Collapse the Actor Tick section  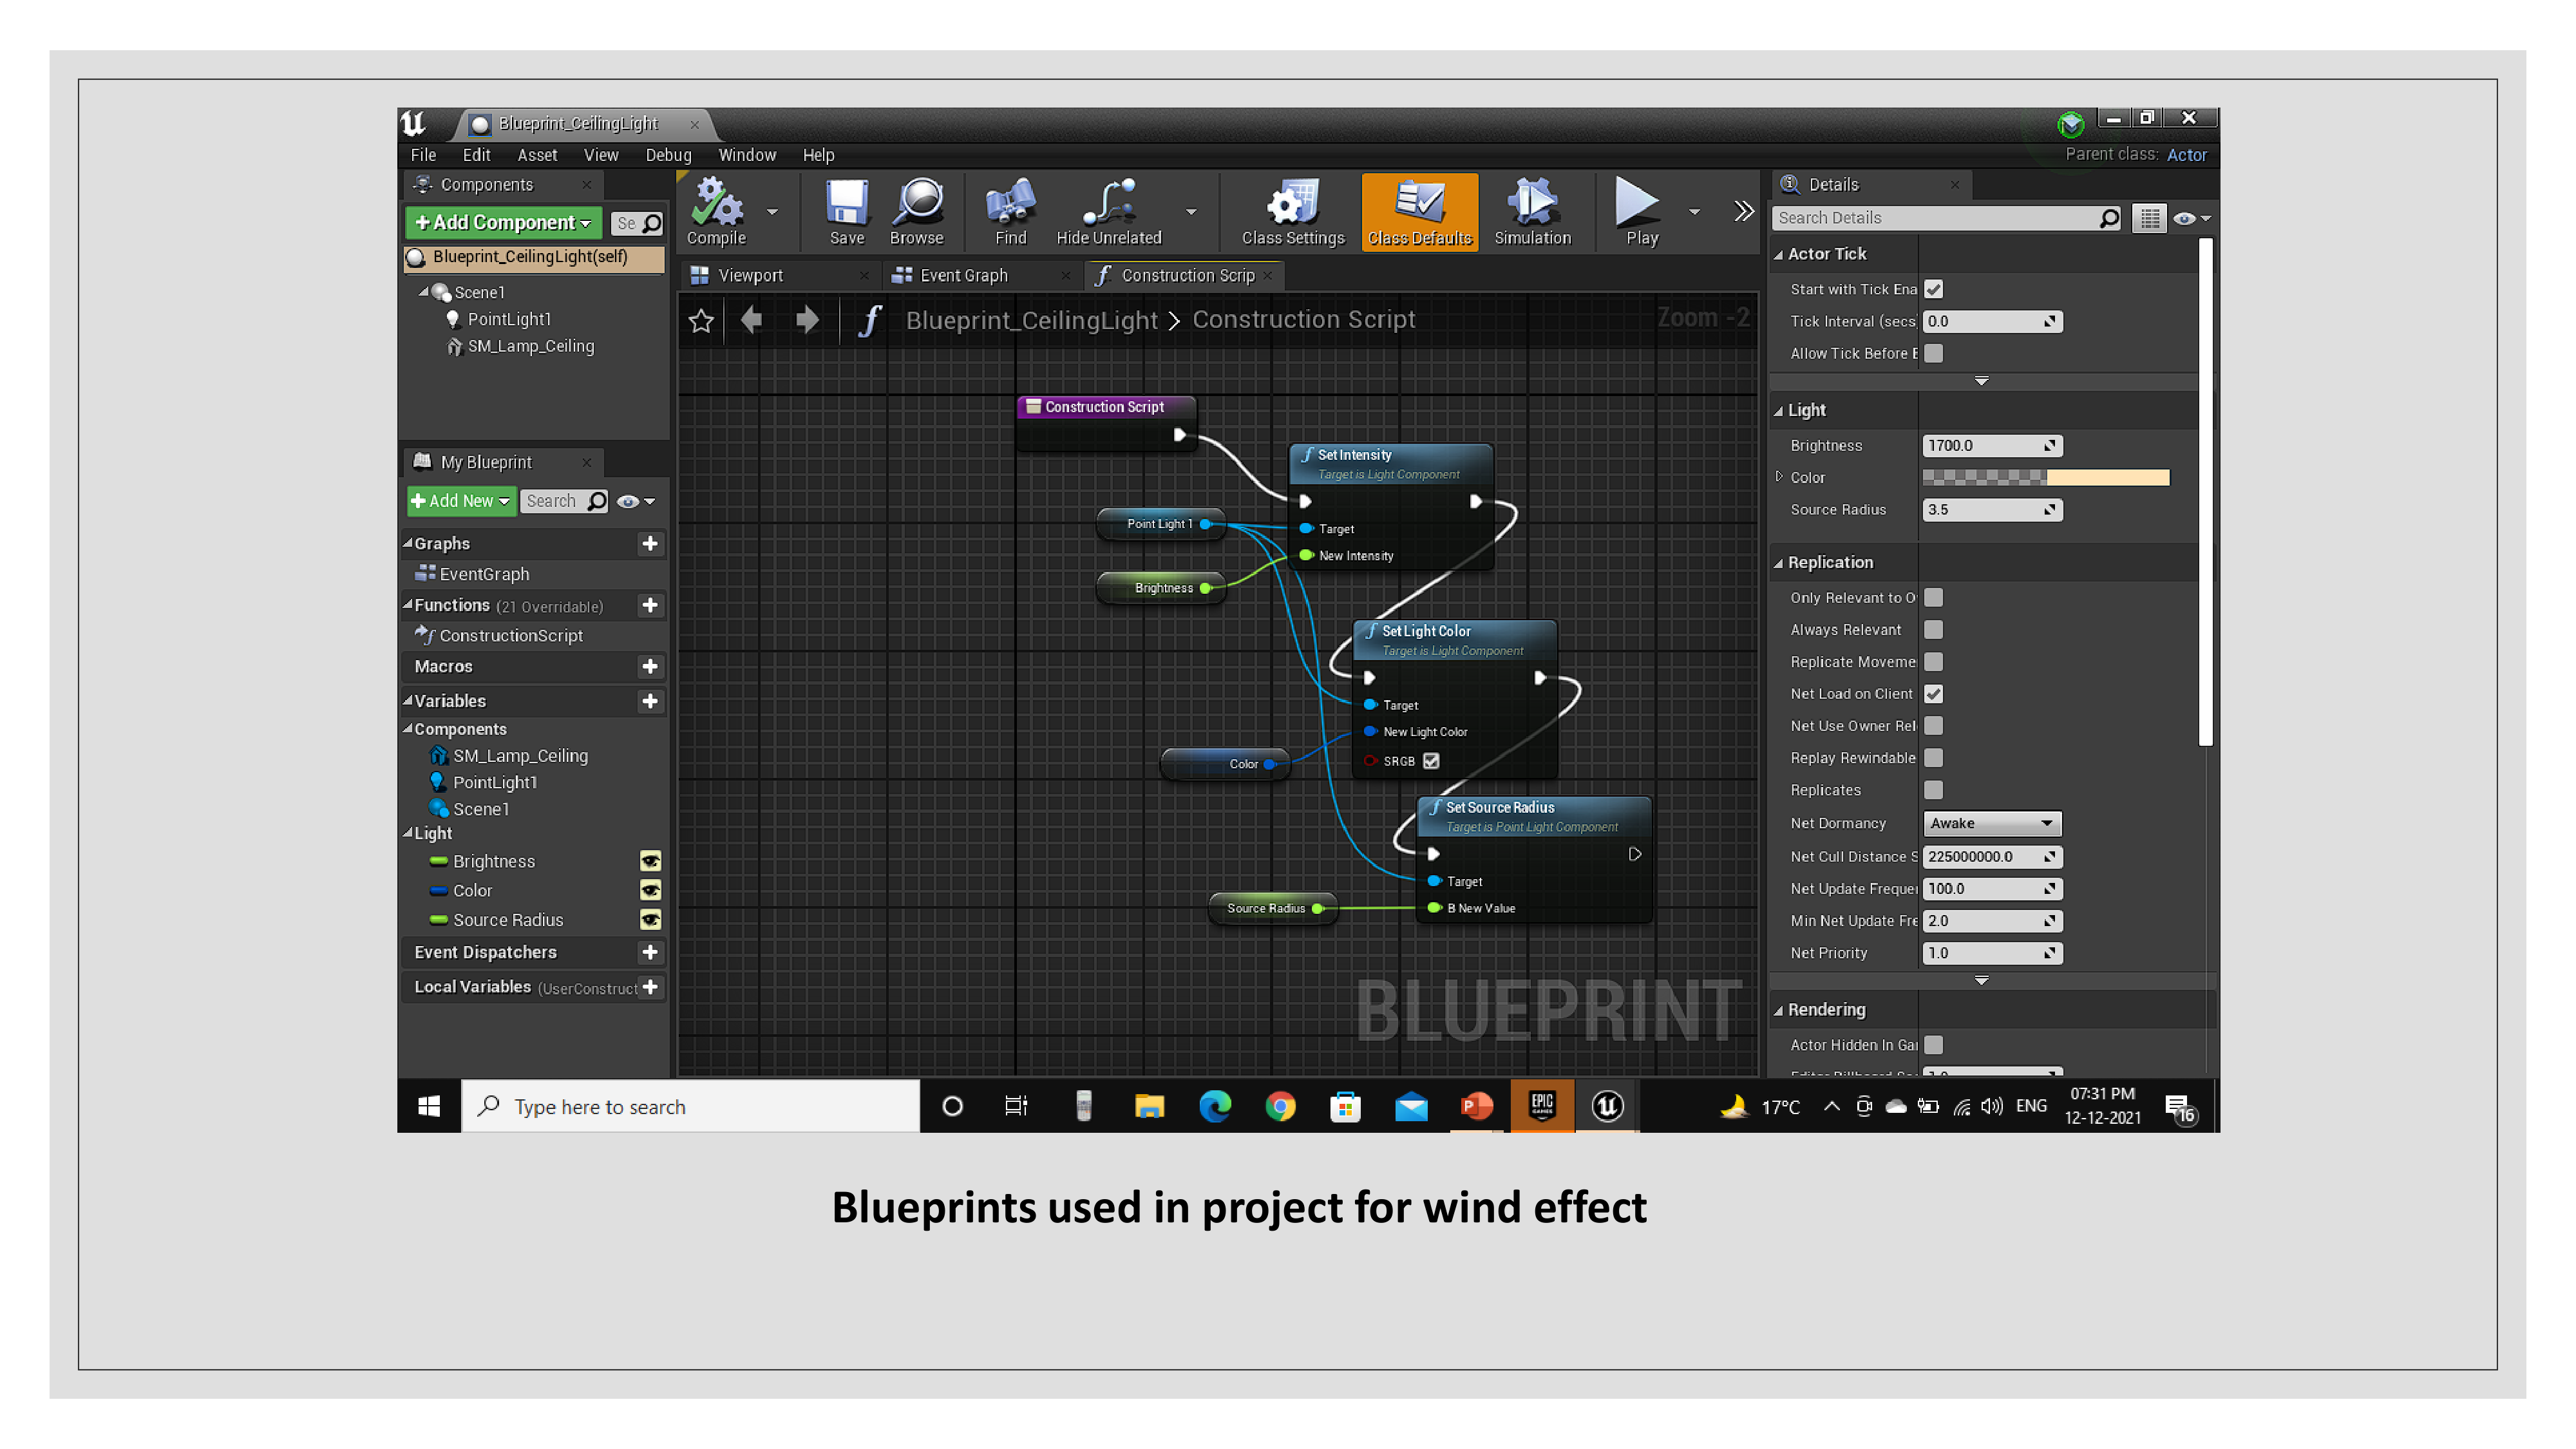tap(1779, 255)
